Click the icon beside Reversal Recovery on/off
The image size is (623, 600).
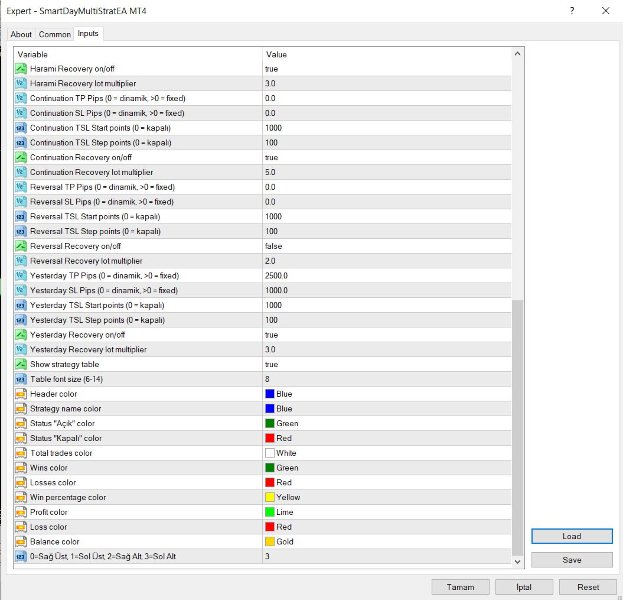point(21,246)
